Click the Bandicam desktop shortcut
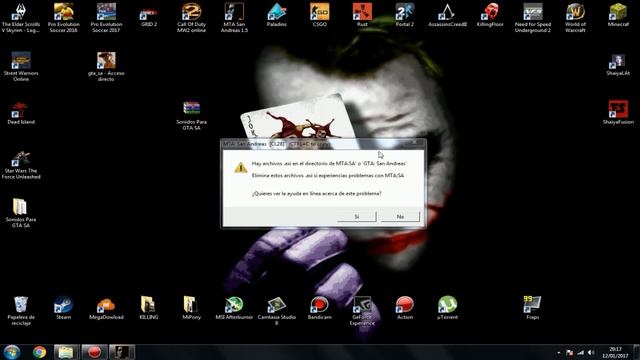640x360 pixels. point(320,308)
